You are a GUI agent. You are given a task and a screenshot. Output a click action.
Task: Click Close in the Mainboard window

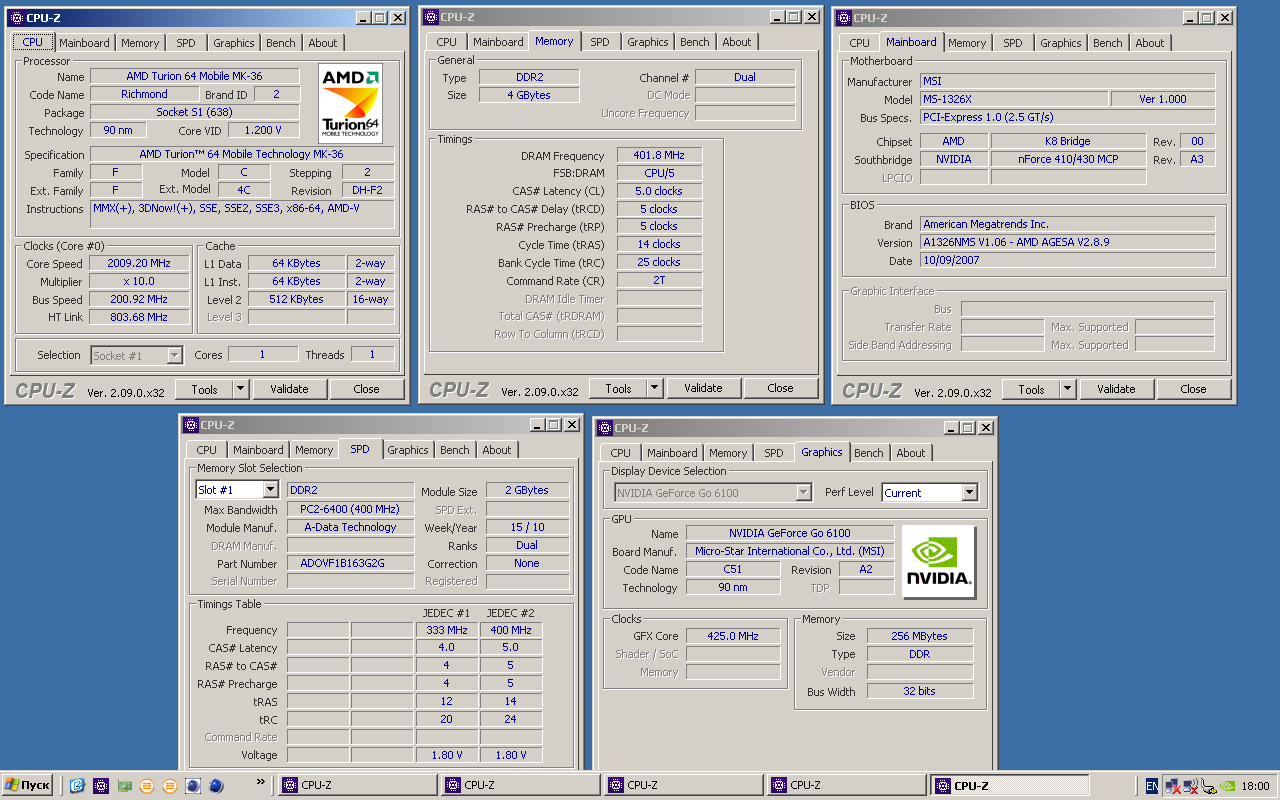(1193, 389)
